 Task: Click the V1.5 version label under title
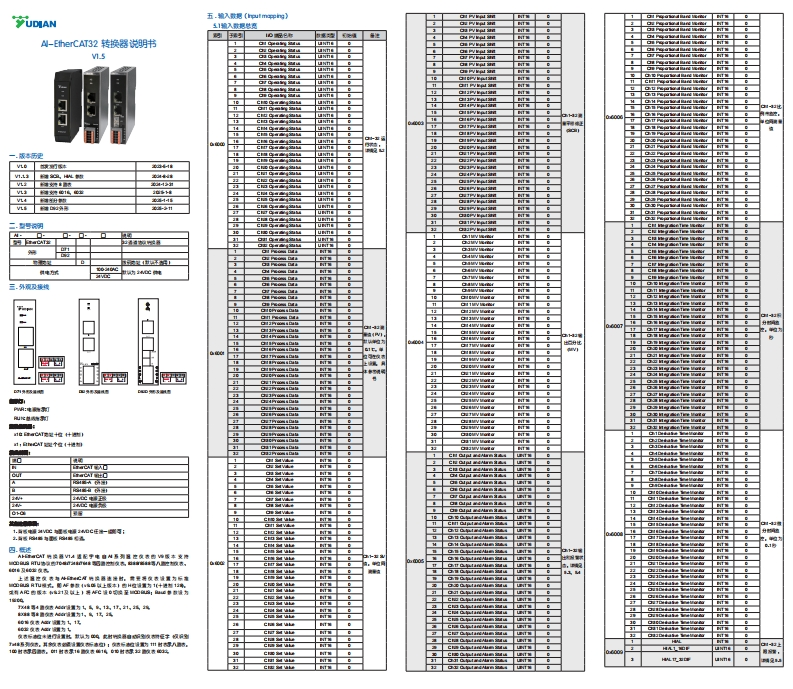(98, 58)
